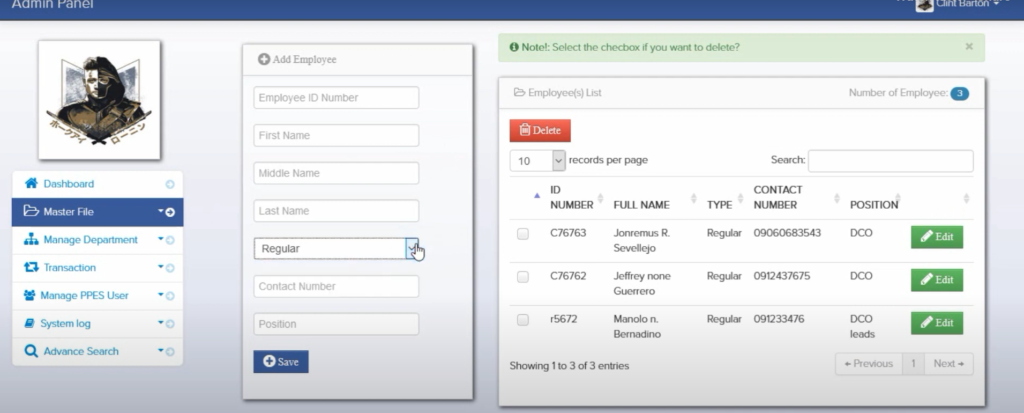Sort by CONTACT NUMBER column arrows

[837, 198]
